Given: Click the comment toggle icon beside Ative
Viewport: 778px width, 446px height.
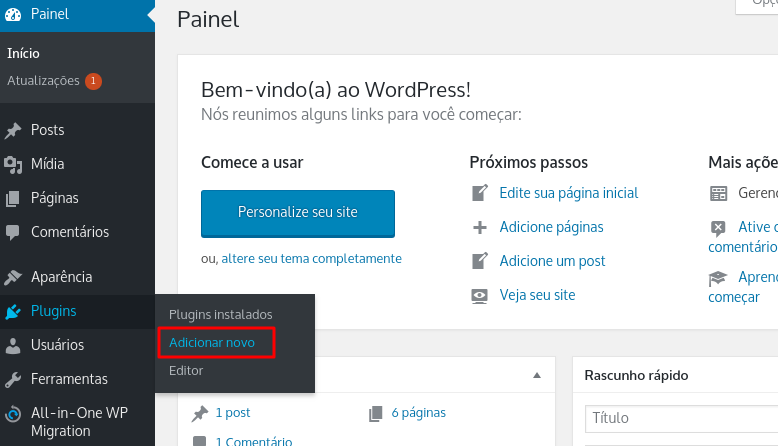Looking at the screenshot, I should [718, 228].
